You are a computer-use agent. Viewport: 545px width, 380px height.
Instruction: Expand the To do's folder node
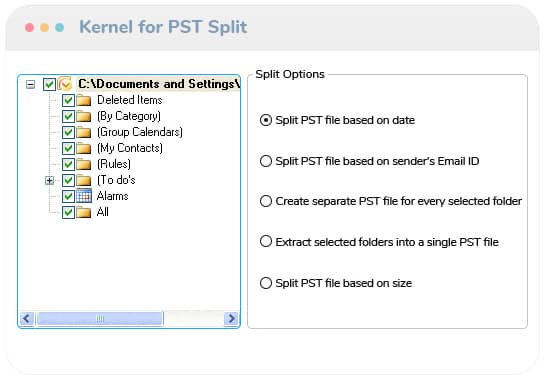tap(49, 180)
